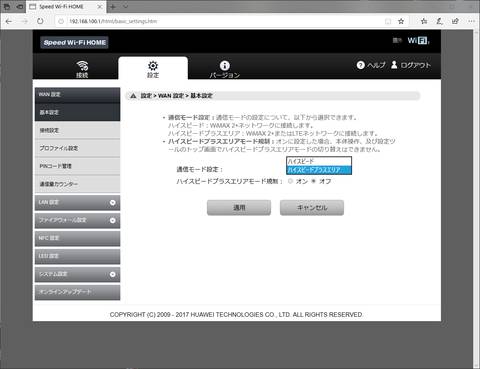The width and height of the screenshot is (480, 369).
Task: Open the 接続 tab with Wi-Fi icon
Action: point(82,69)
